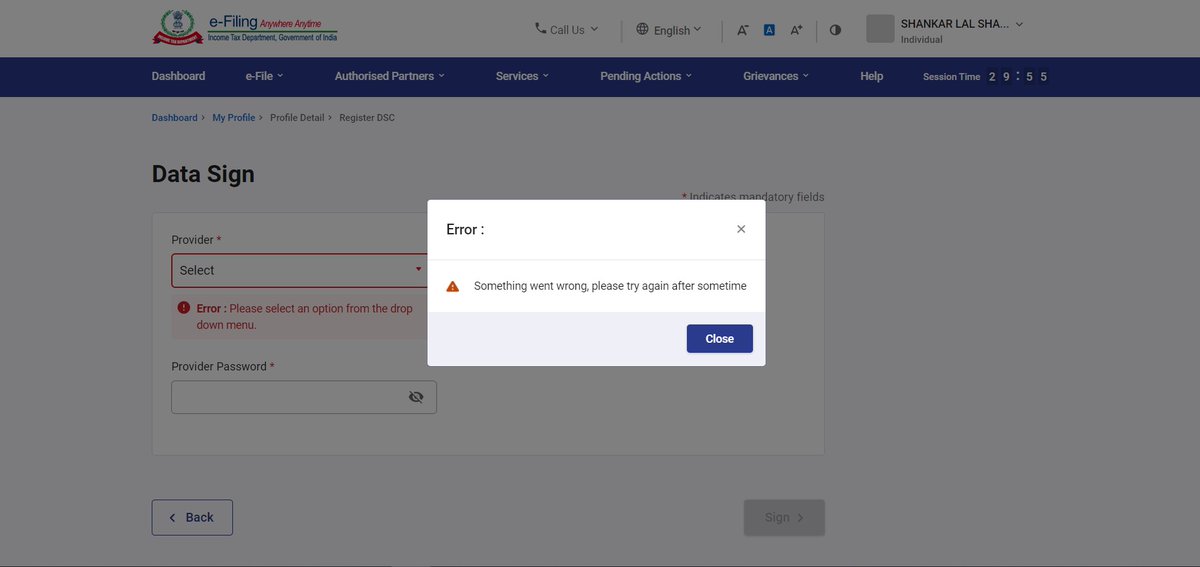
Task: Click the e-Filing Income Tax Department logo
Action: [x=245, y=28]
